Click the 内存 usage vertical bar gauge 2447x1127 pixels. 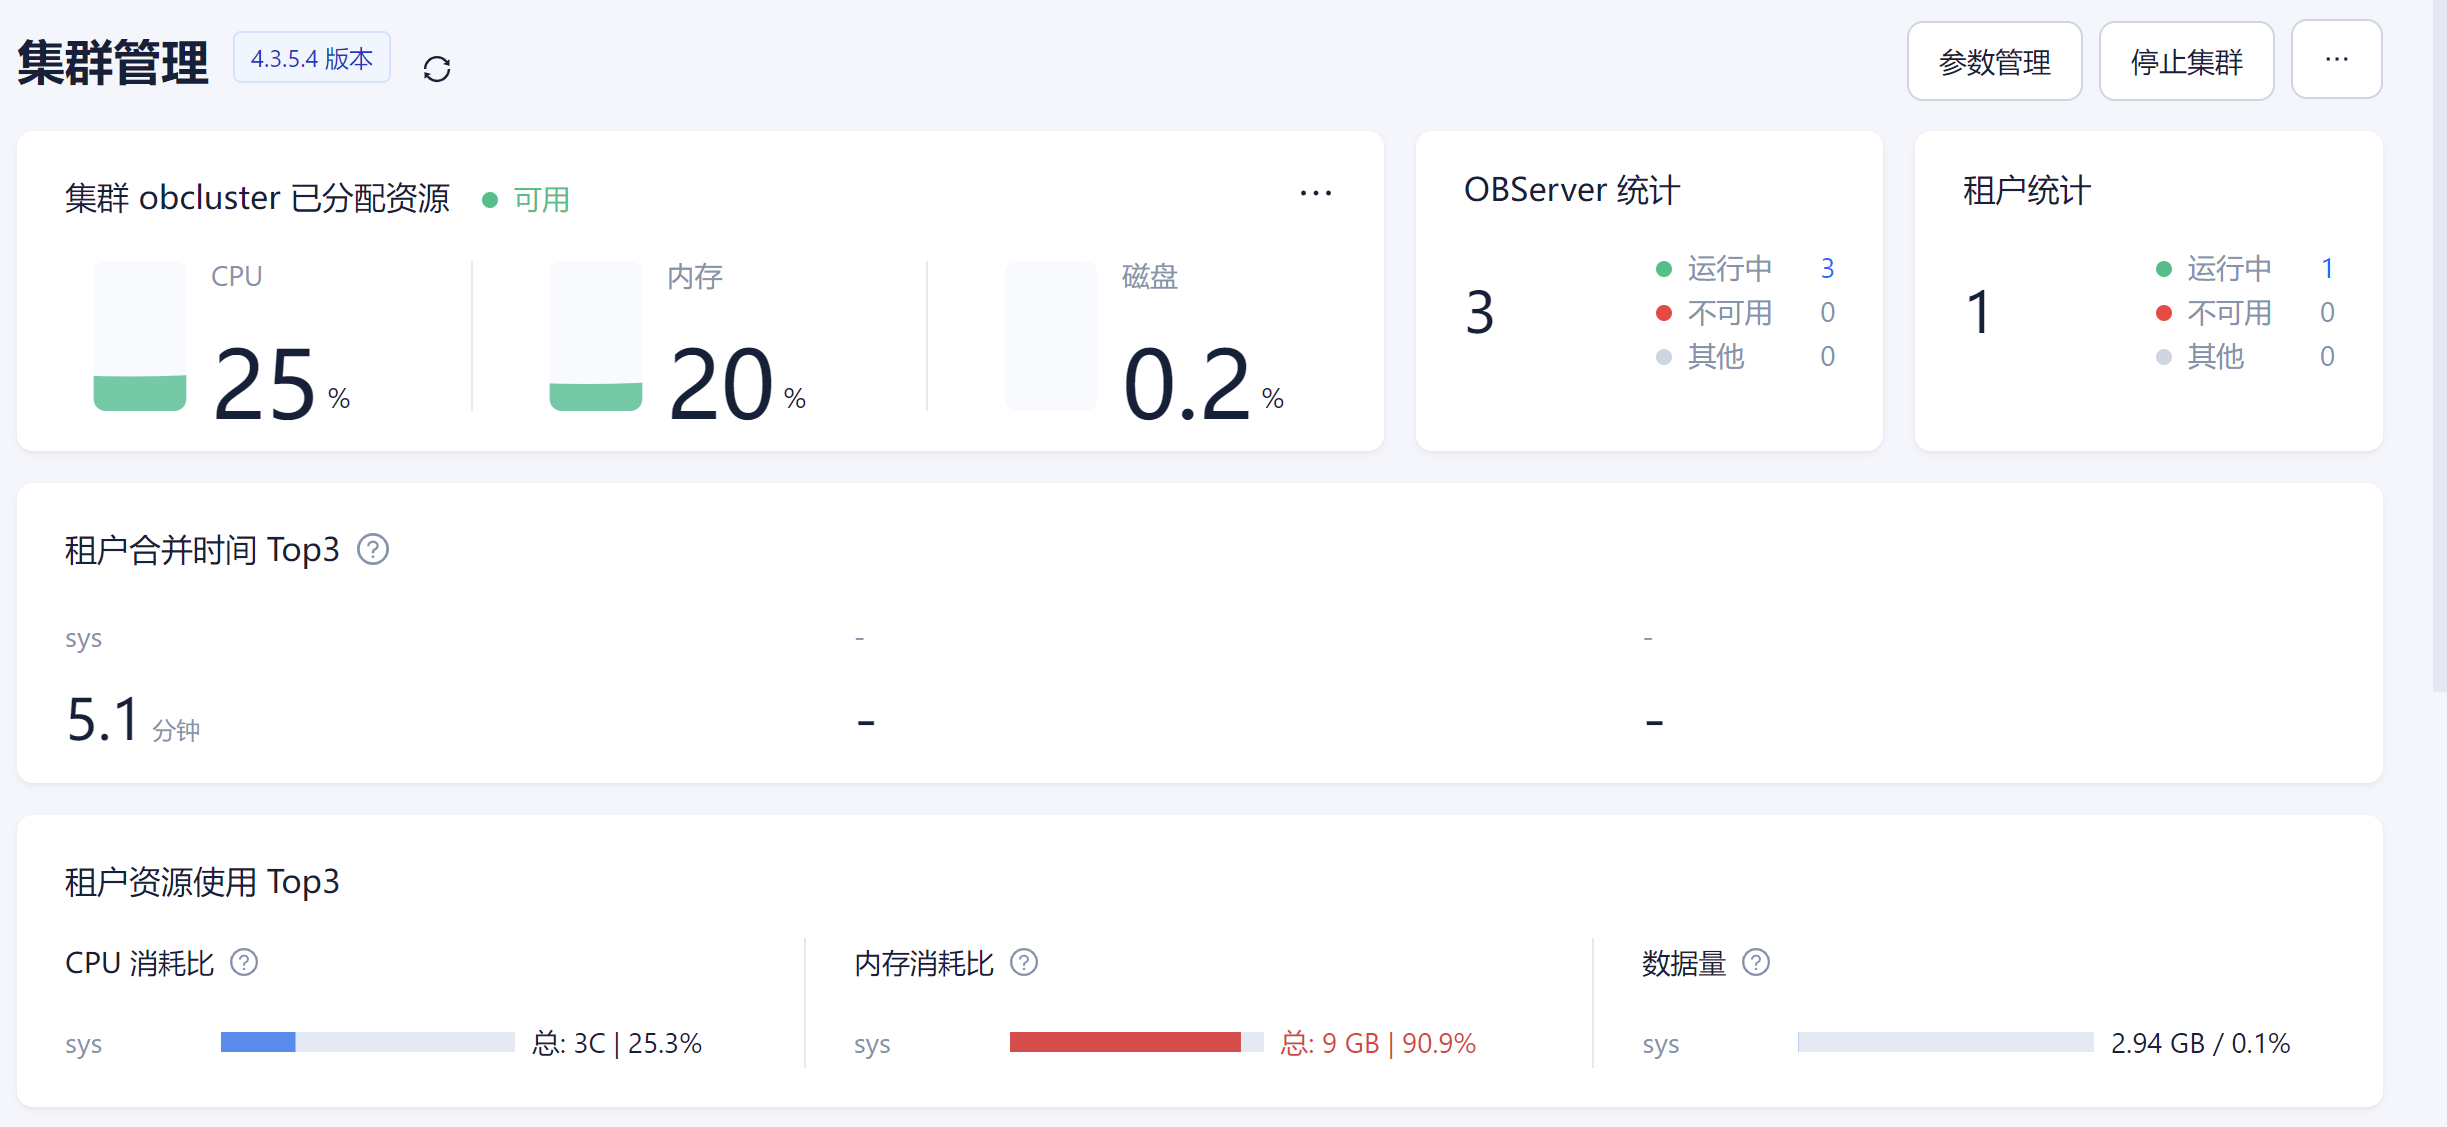pyautogui.click(x=596, y=336)
